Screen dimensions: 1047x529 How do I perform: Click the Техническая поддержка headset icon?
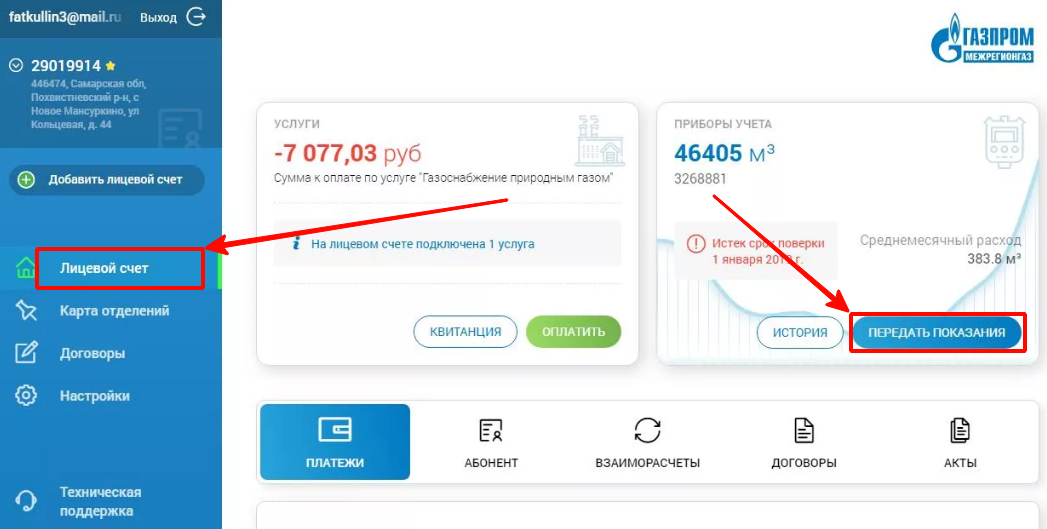point(26,501)
